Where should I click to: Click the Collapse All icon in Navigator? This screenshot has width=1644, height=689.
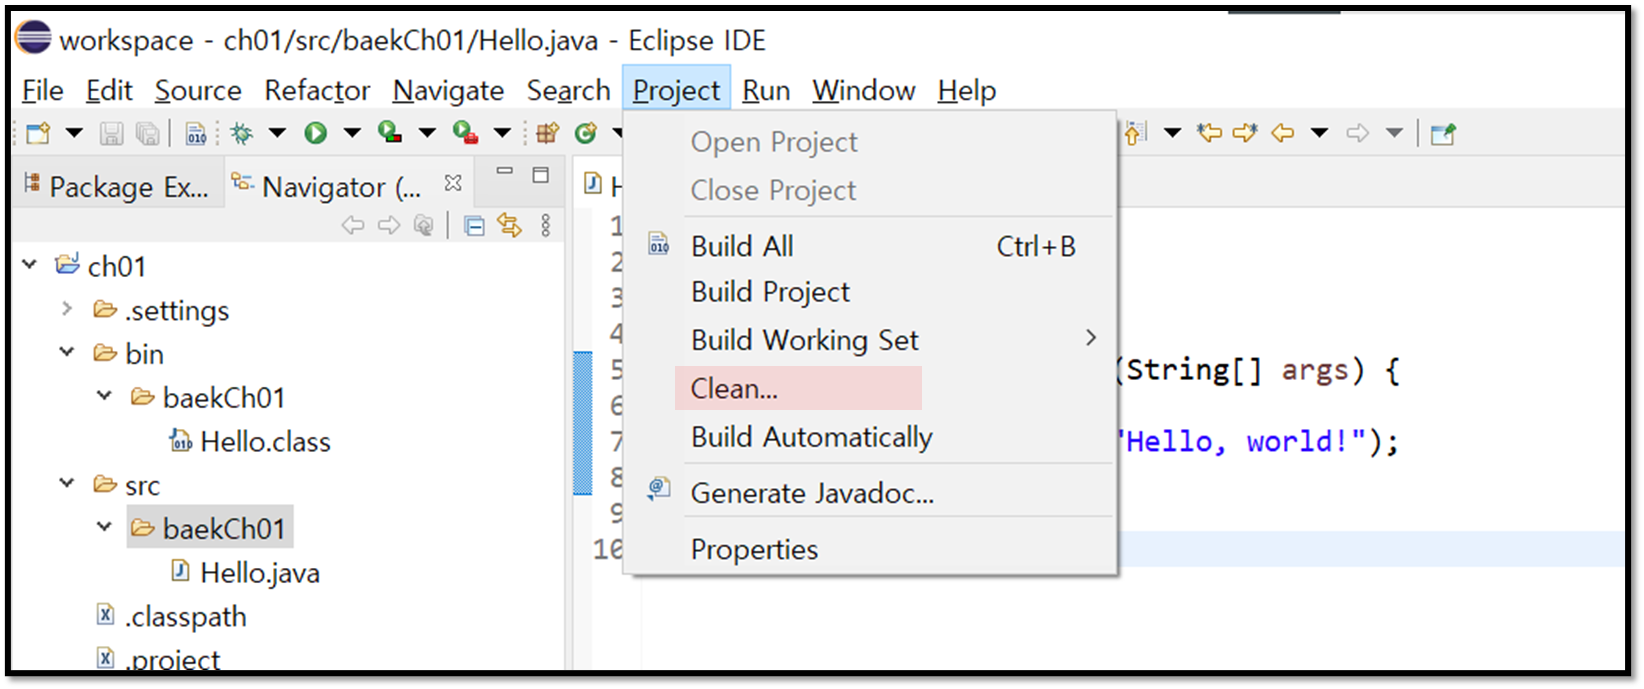click(x=475, y=226)
